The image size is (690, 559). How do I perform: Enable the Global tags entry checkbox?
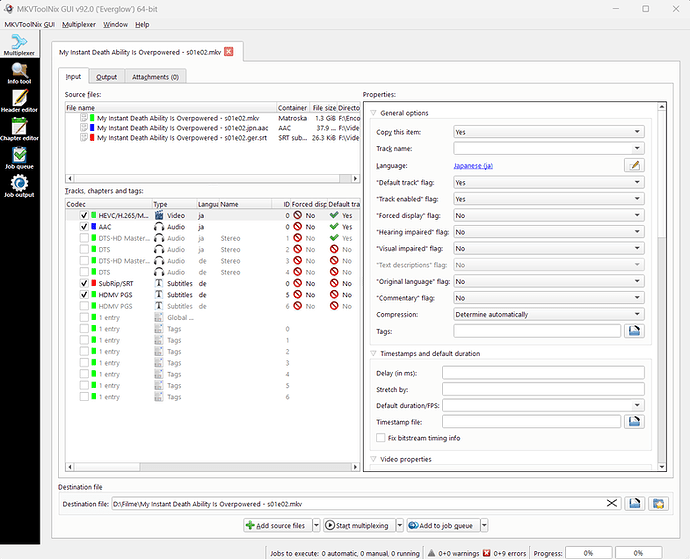84,317
